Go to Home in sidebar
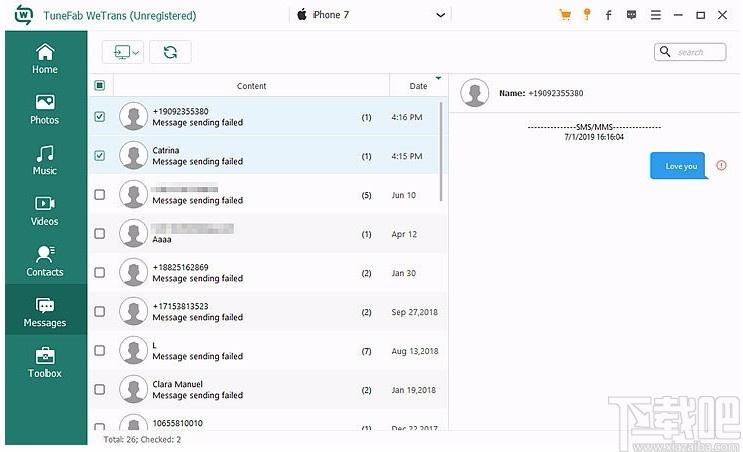Screen dimensions: 743x452 point(45,59)
